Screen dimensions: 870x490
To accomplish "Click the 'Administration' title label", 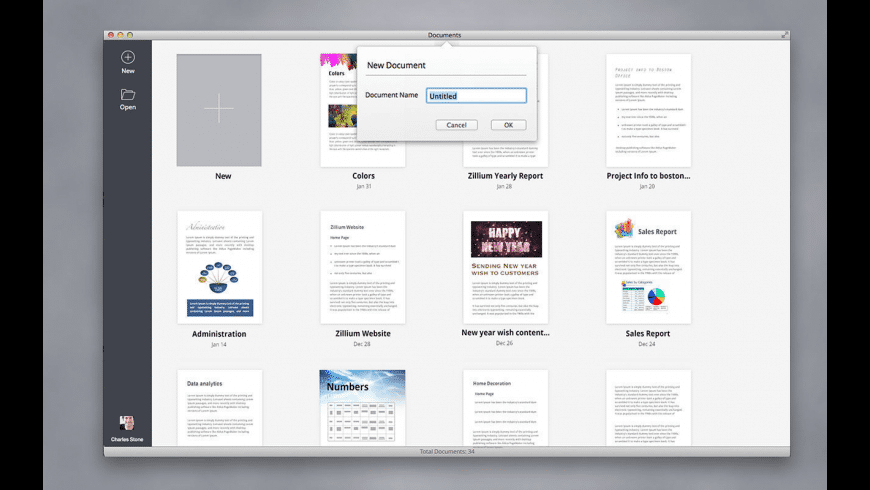I will coord(219,334).
